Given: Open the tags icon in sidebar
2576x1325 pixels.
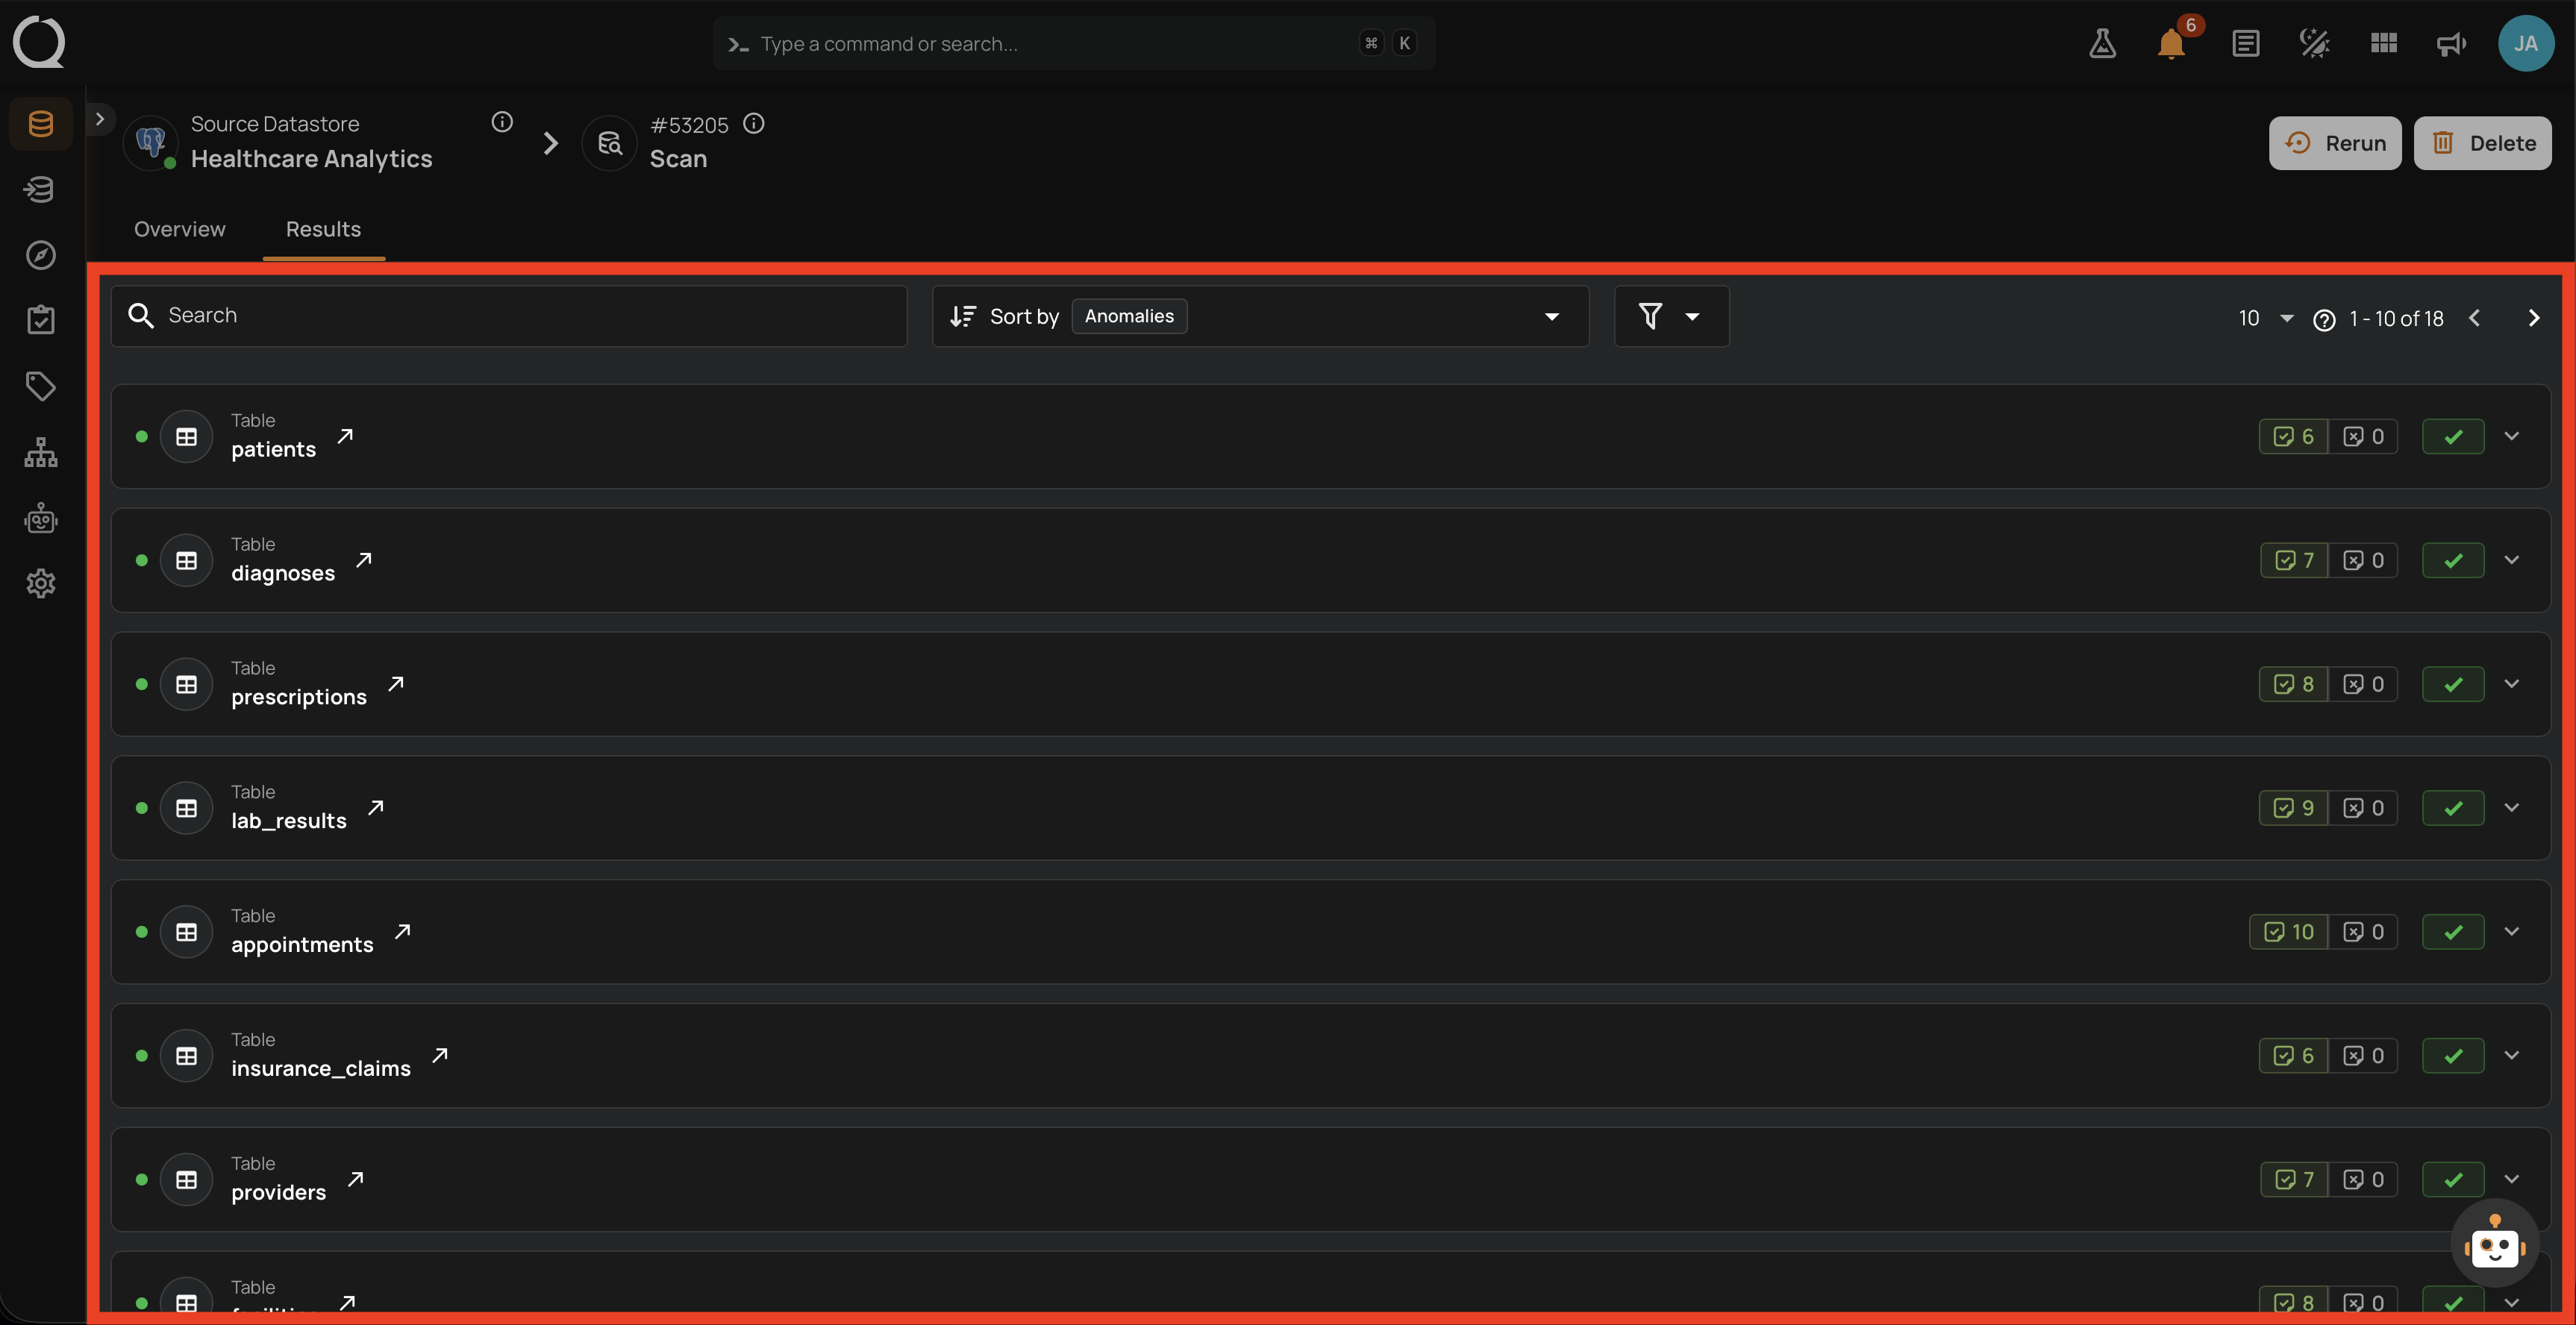Looking at the screenshot, I should tap(41, 386).
